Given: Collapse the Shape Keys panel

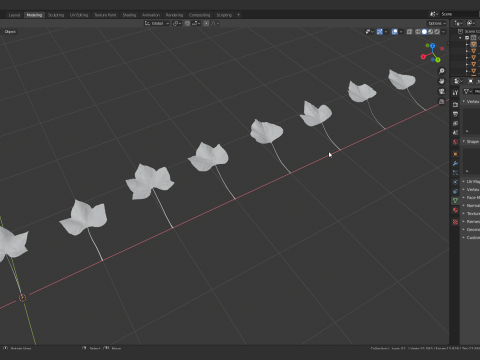Looking at the screenshot, I should [x=471, y=142].
